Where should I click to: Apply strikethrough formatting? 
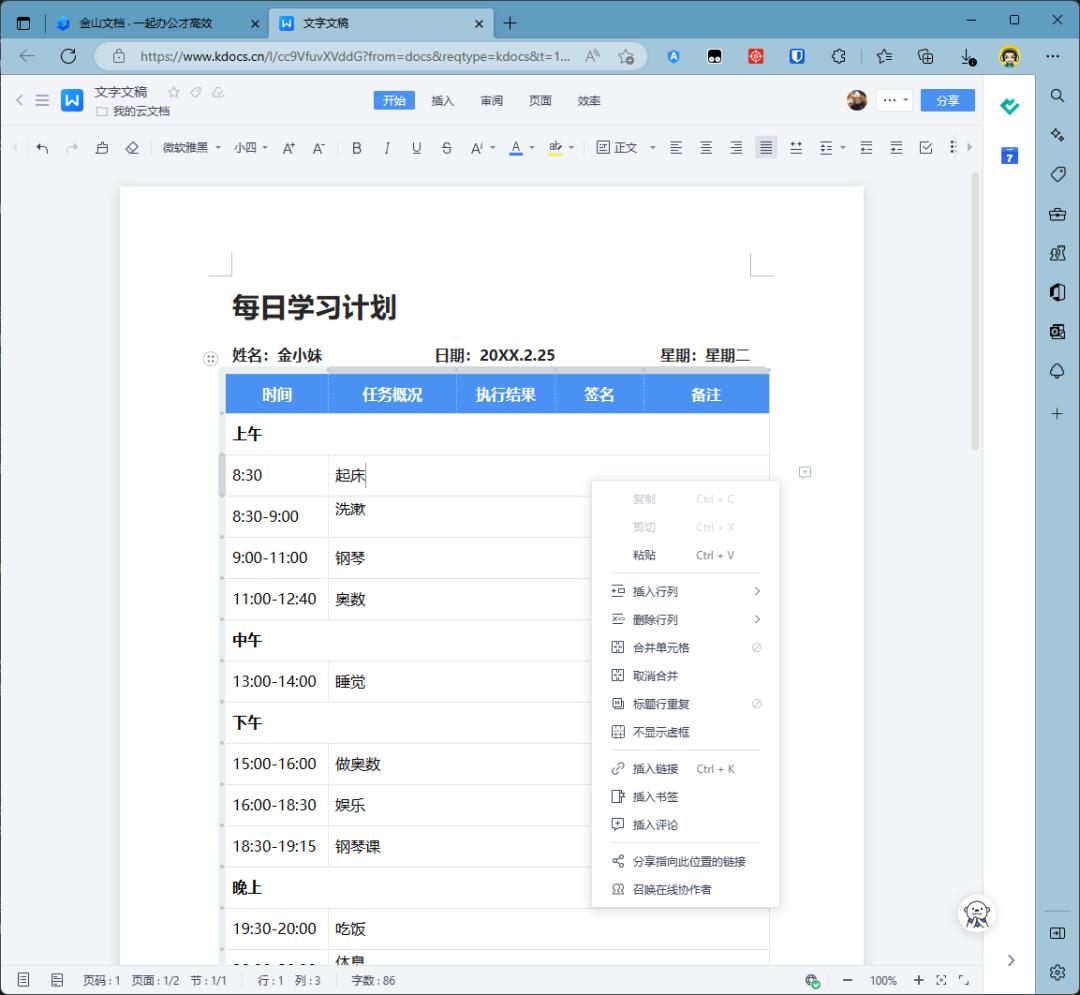click(x=446, y=148)
